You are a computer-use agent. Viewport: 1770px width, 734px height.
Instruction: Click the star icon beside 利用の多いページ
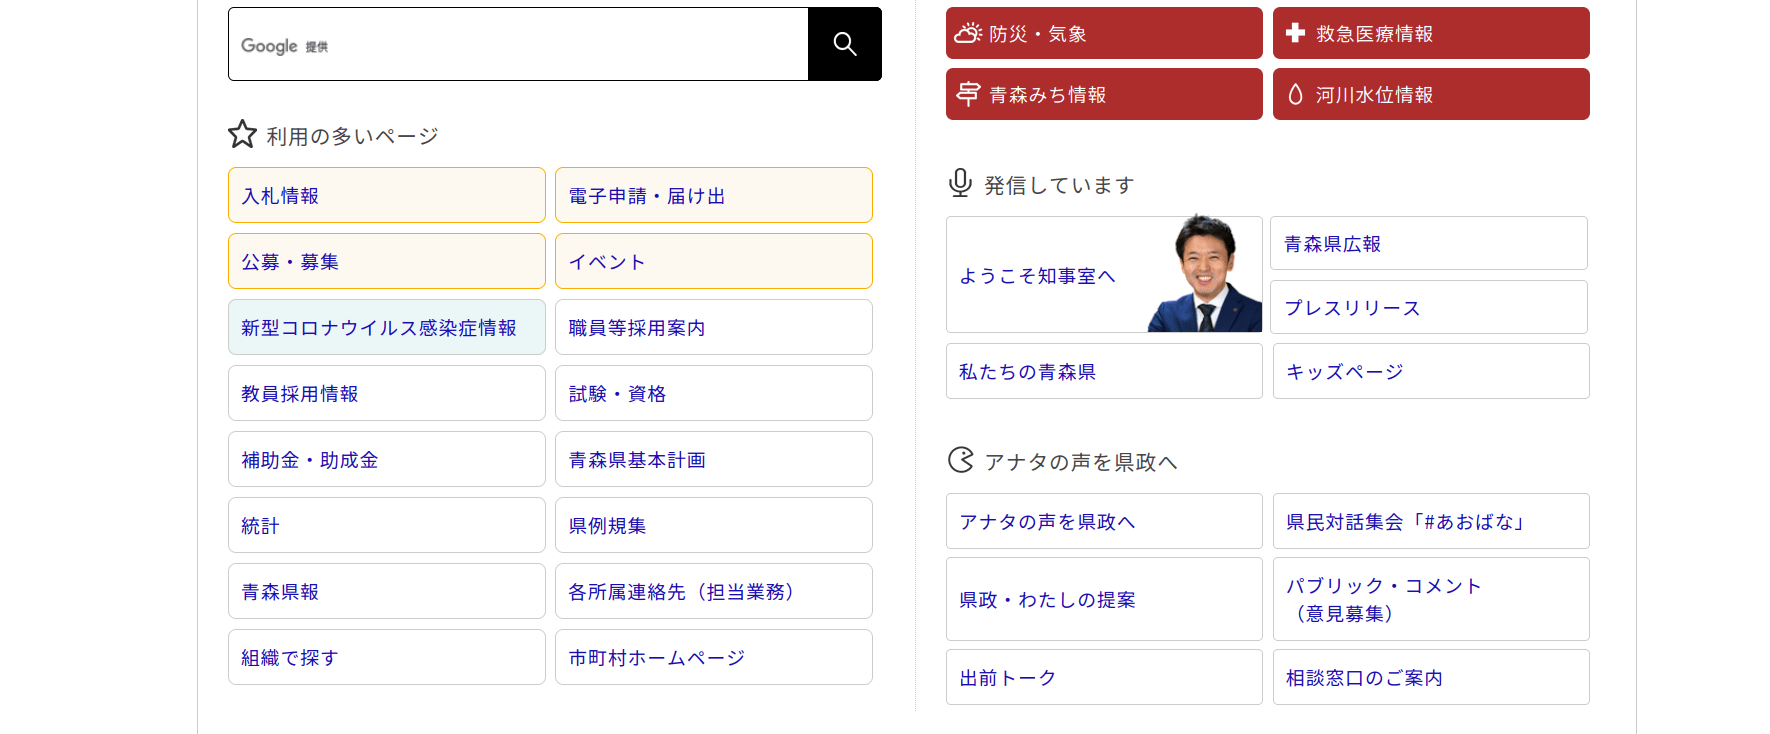coord(242,135)
